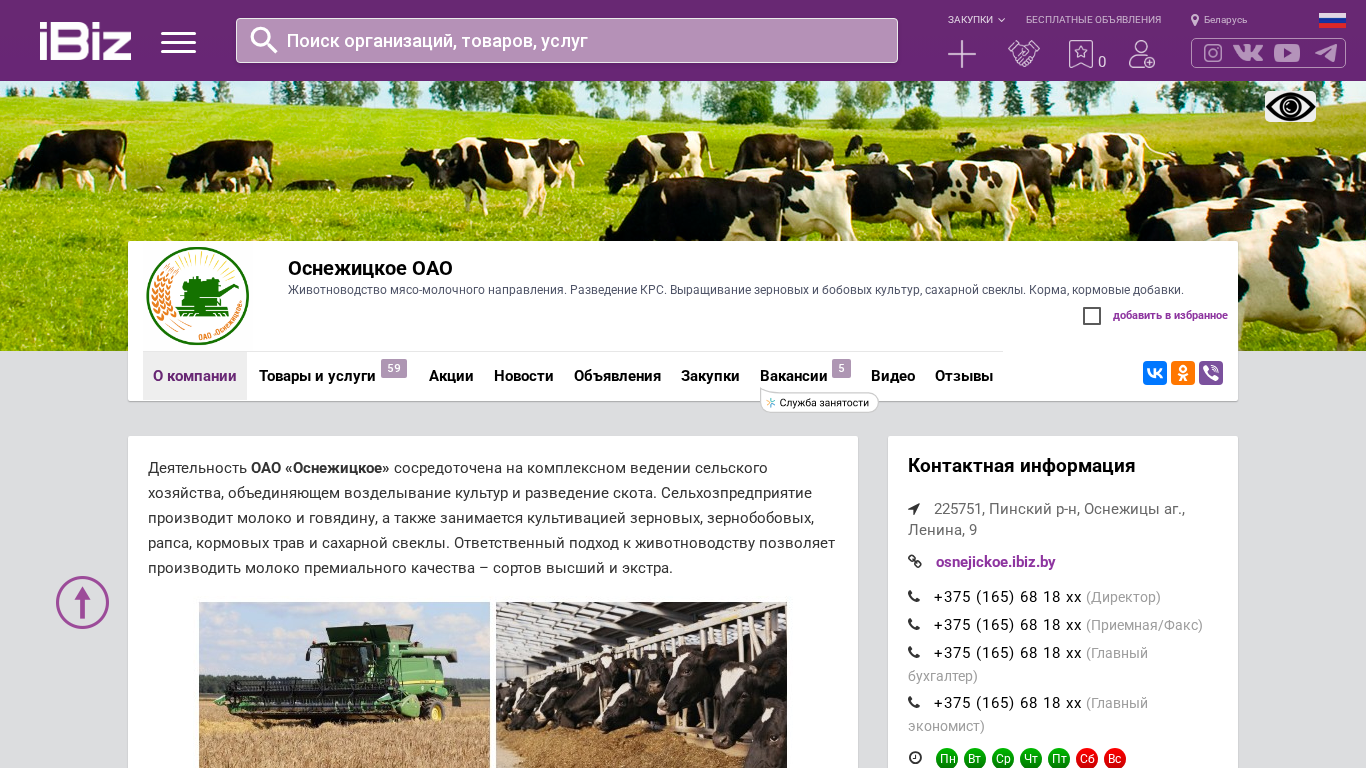This screenshot has width=1366, height=768.
Task: Share via blue VK button
Action: [x=1155, y=373]
